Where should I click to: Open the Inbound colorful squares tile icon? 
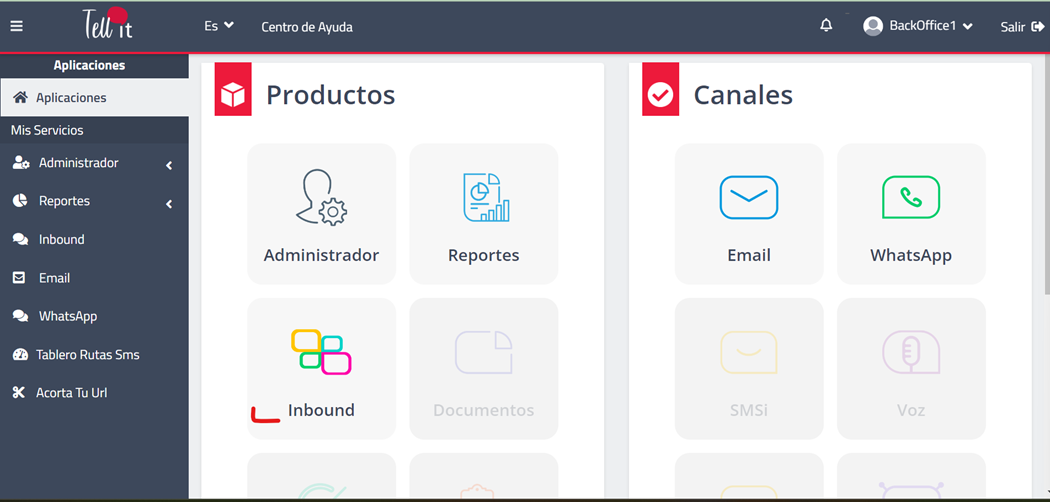tap(321, 352)
